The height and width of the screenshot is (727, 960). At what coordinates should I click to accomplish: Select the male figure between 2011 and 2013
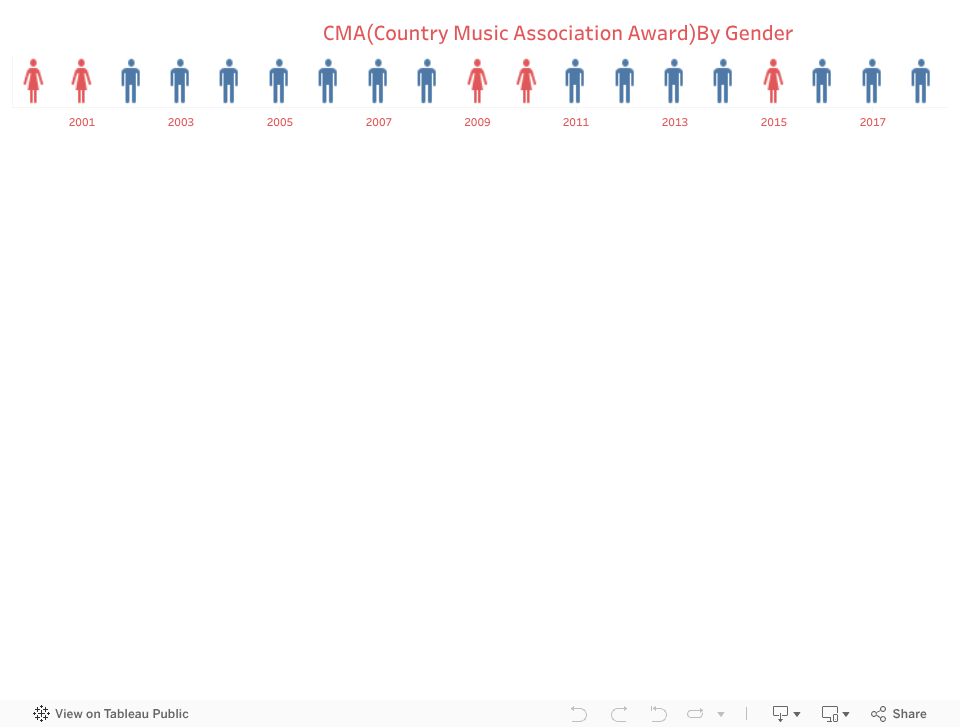tap(625, 81)
